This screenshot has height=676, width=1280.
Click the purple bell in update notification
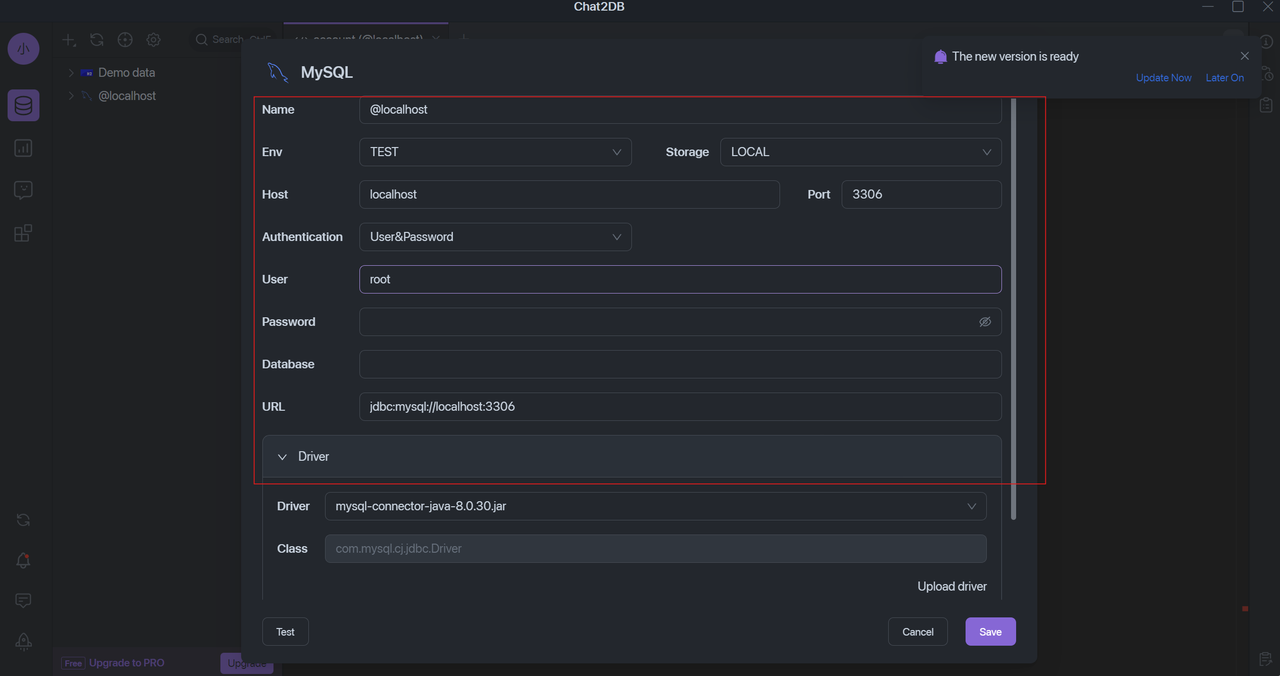pos(940,57)
